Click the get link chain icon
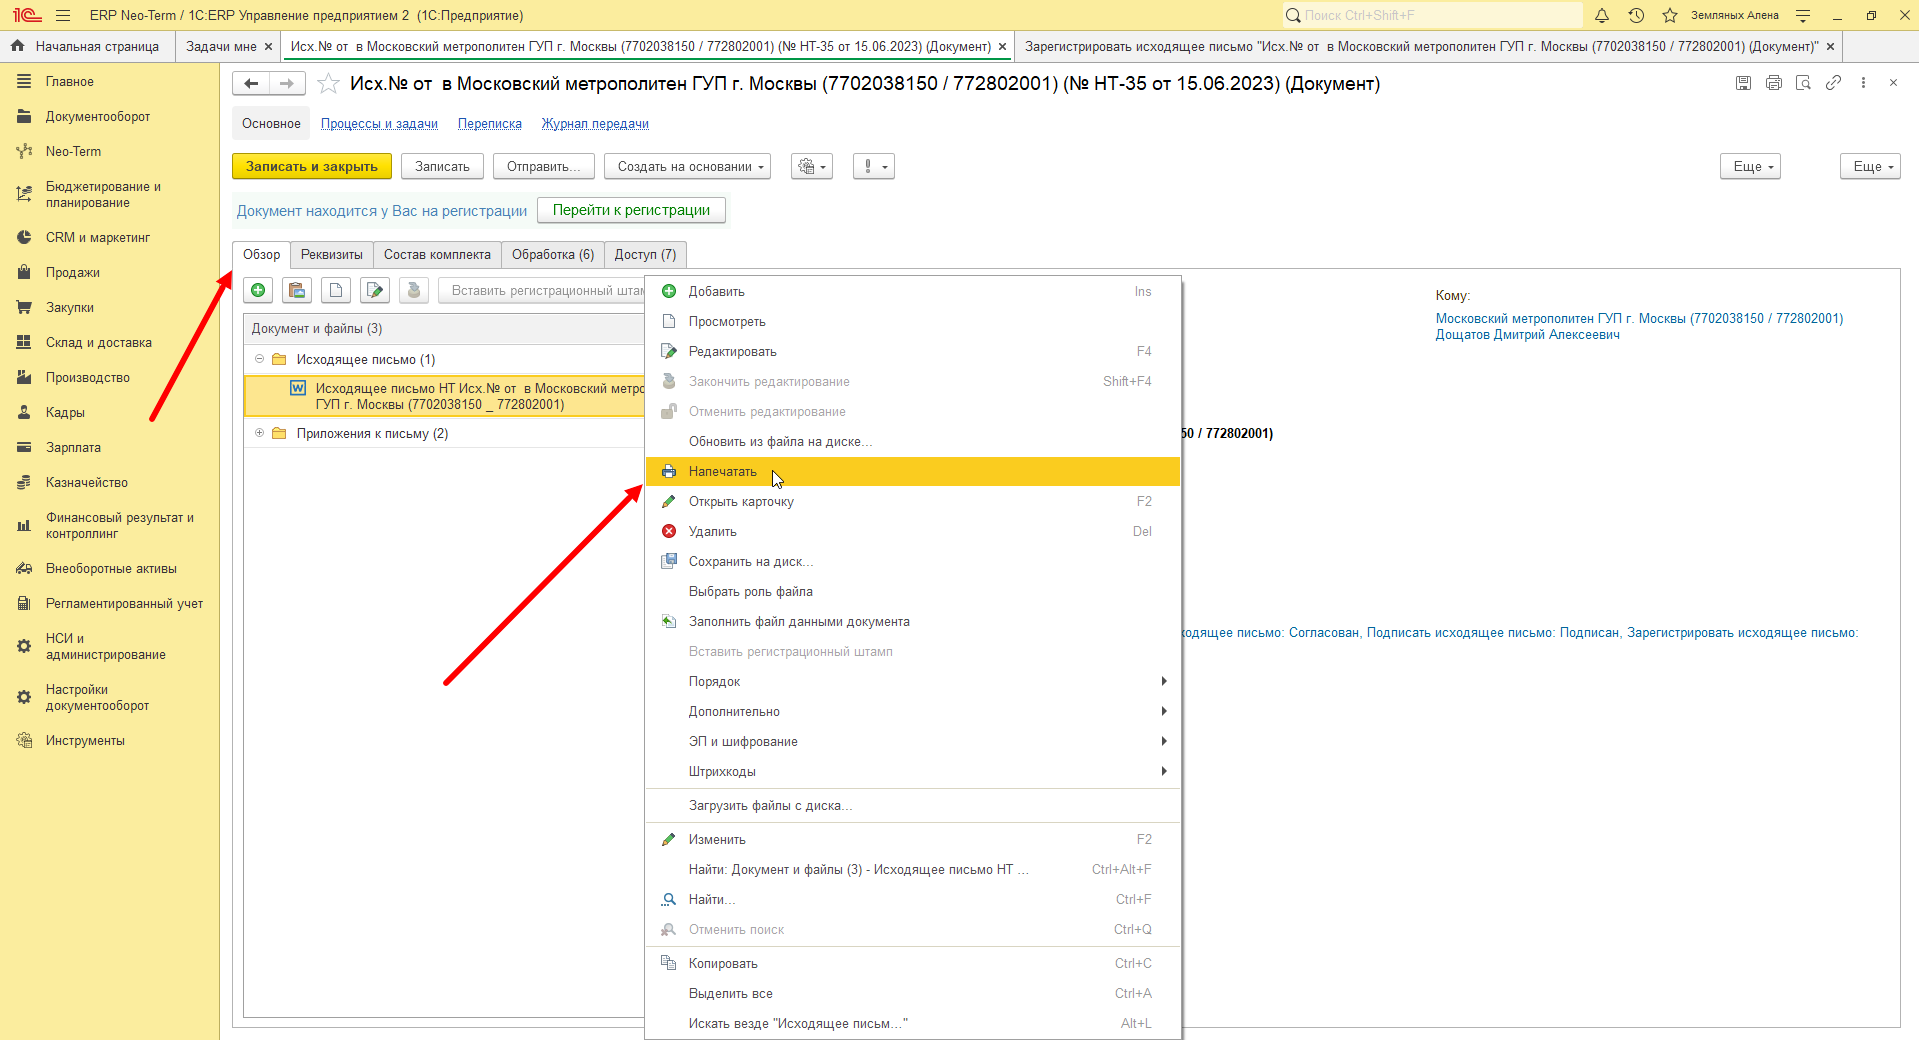The image size is (1919, 1040). (x=1833, y=83)
